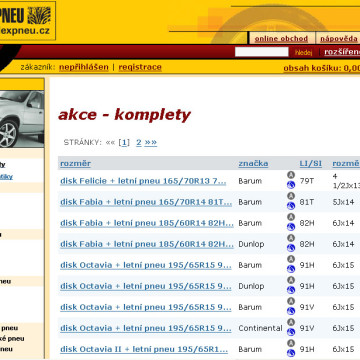
Task: Click the akce - komplety heading
Action: 124,115
